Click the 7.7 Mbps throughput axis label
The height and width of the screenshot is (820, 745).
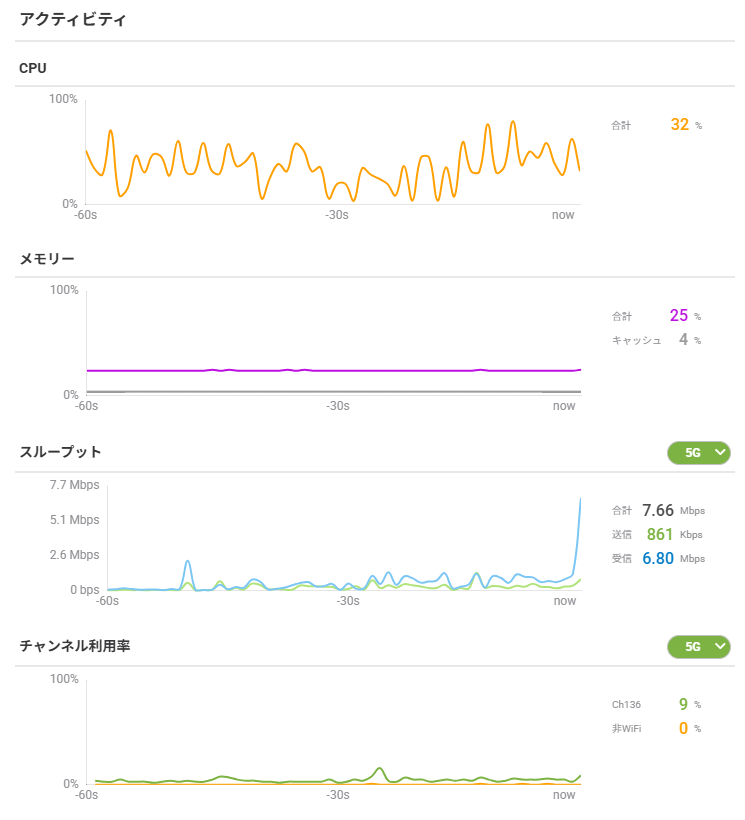74,485
